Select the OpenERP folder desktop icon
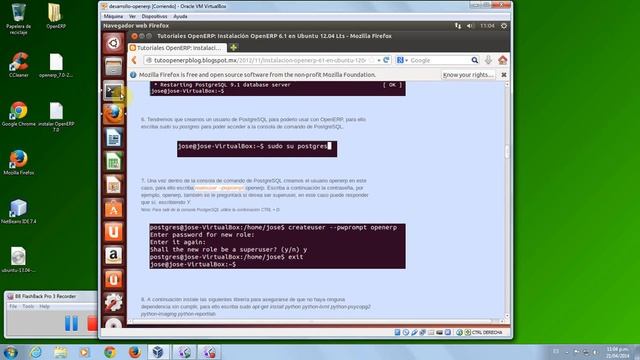The width and height of the screenshot is (640, 360). point(56,16)
